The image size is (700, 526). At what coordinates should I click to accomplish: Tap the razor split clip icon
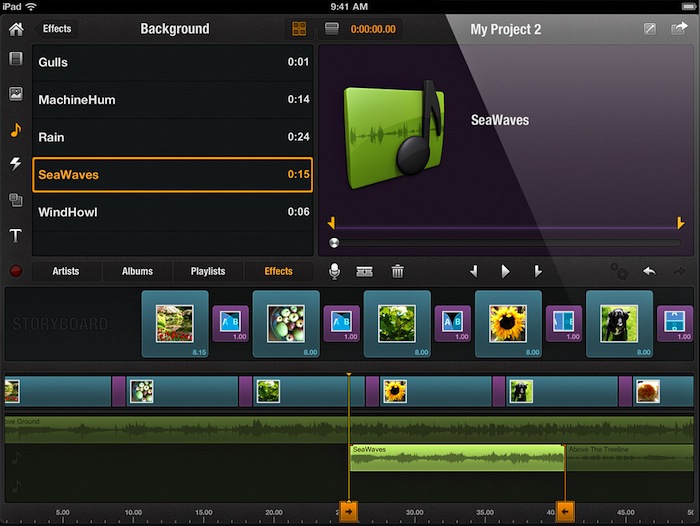[364, 271]
